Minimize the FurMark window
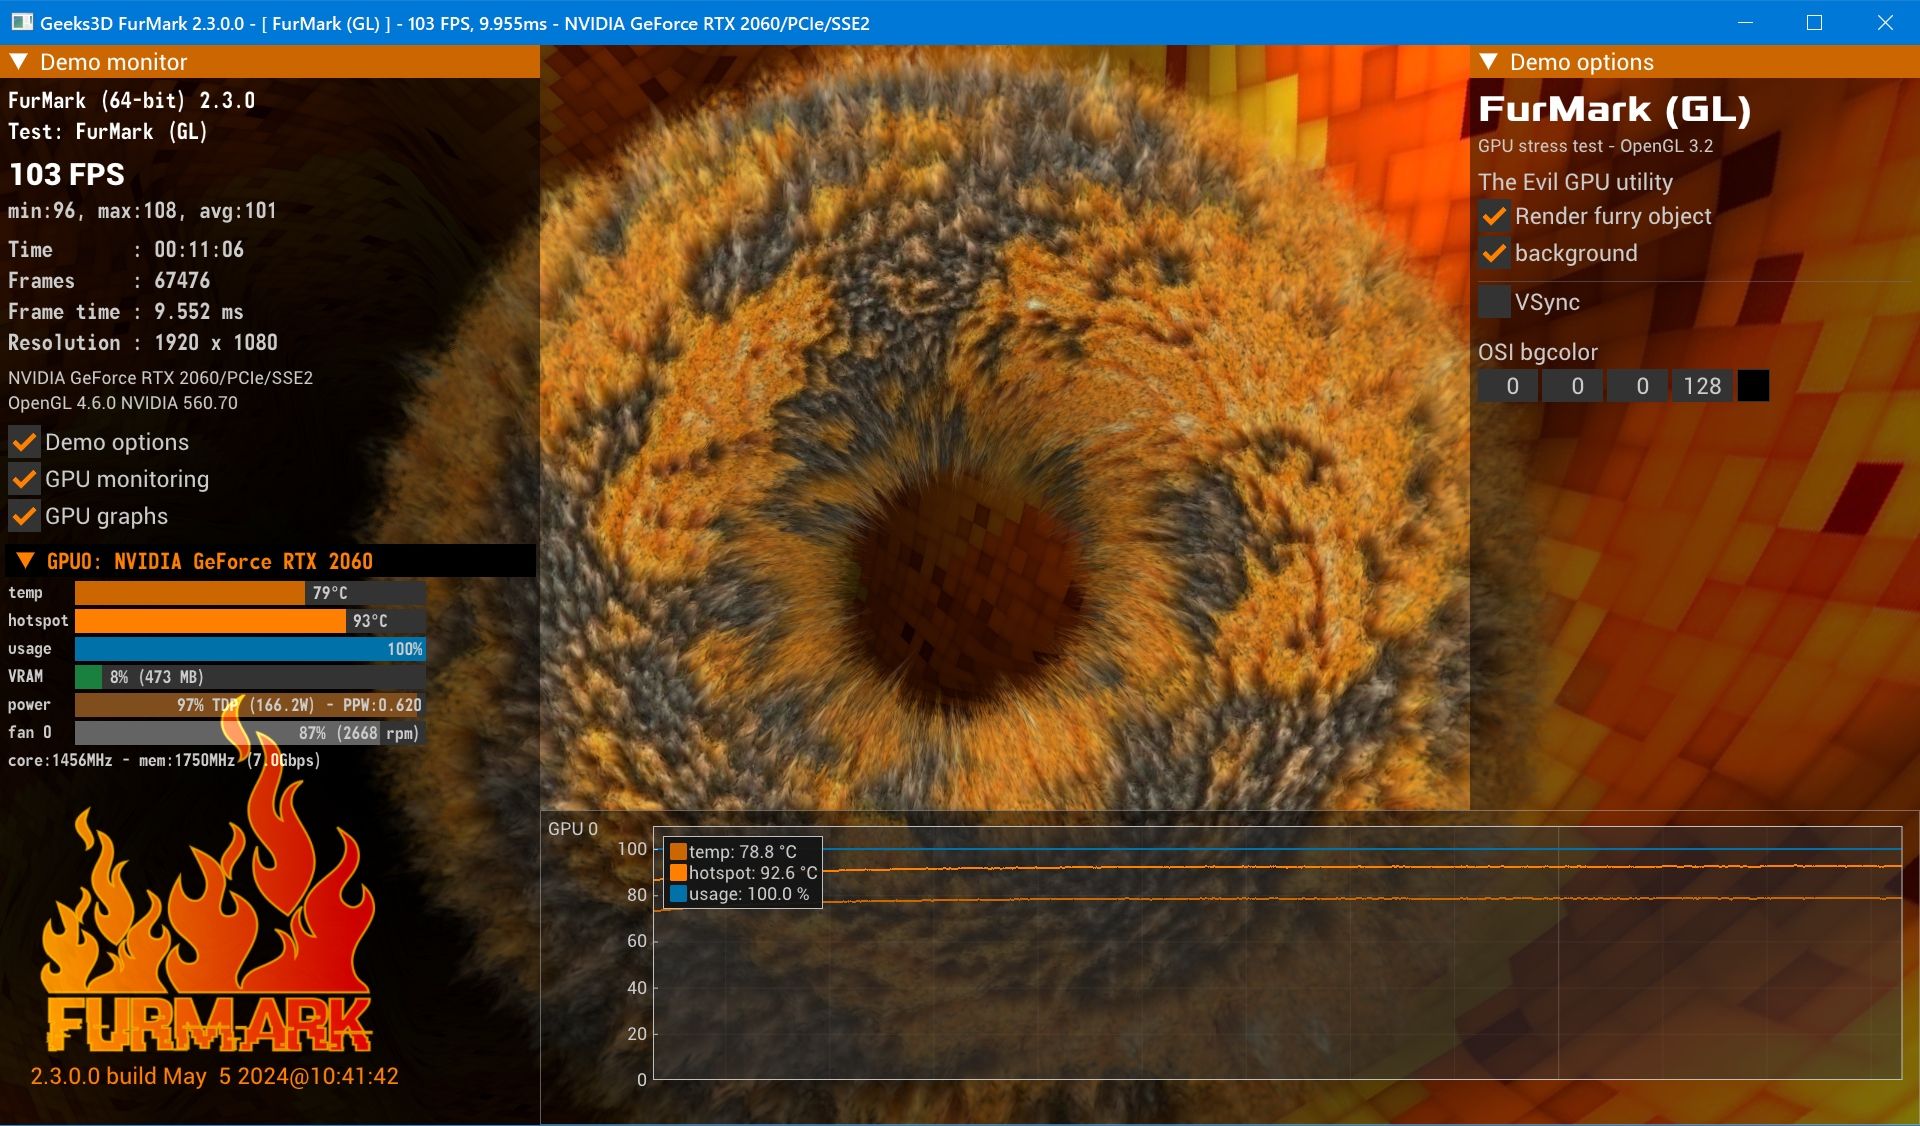The height and width of the screenshot is (1126, 1920). point(1745,22)
